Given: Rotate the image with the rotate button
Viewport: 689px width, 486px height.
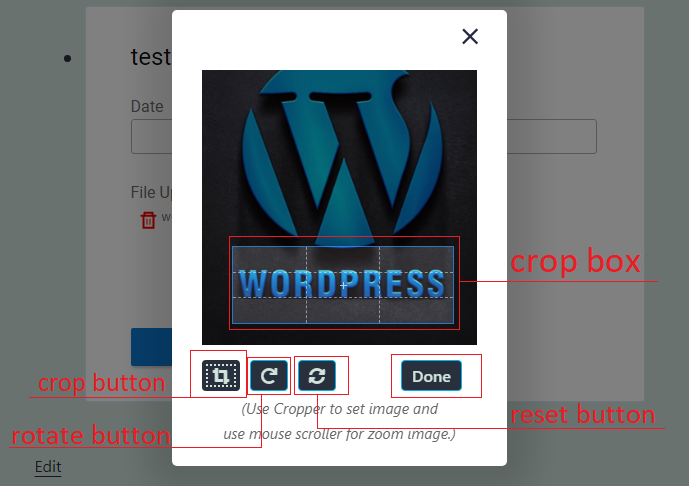Looking at the screenshot, I should click(x=269, y=376).
